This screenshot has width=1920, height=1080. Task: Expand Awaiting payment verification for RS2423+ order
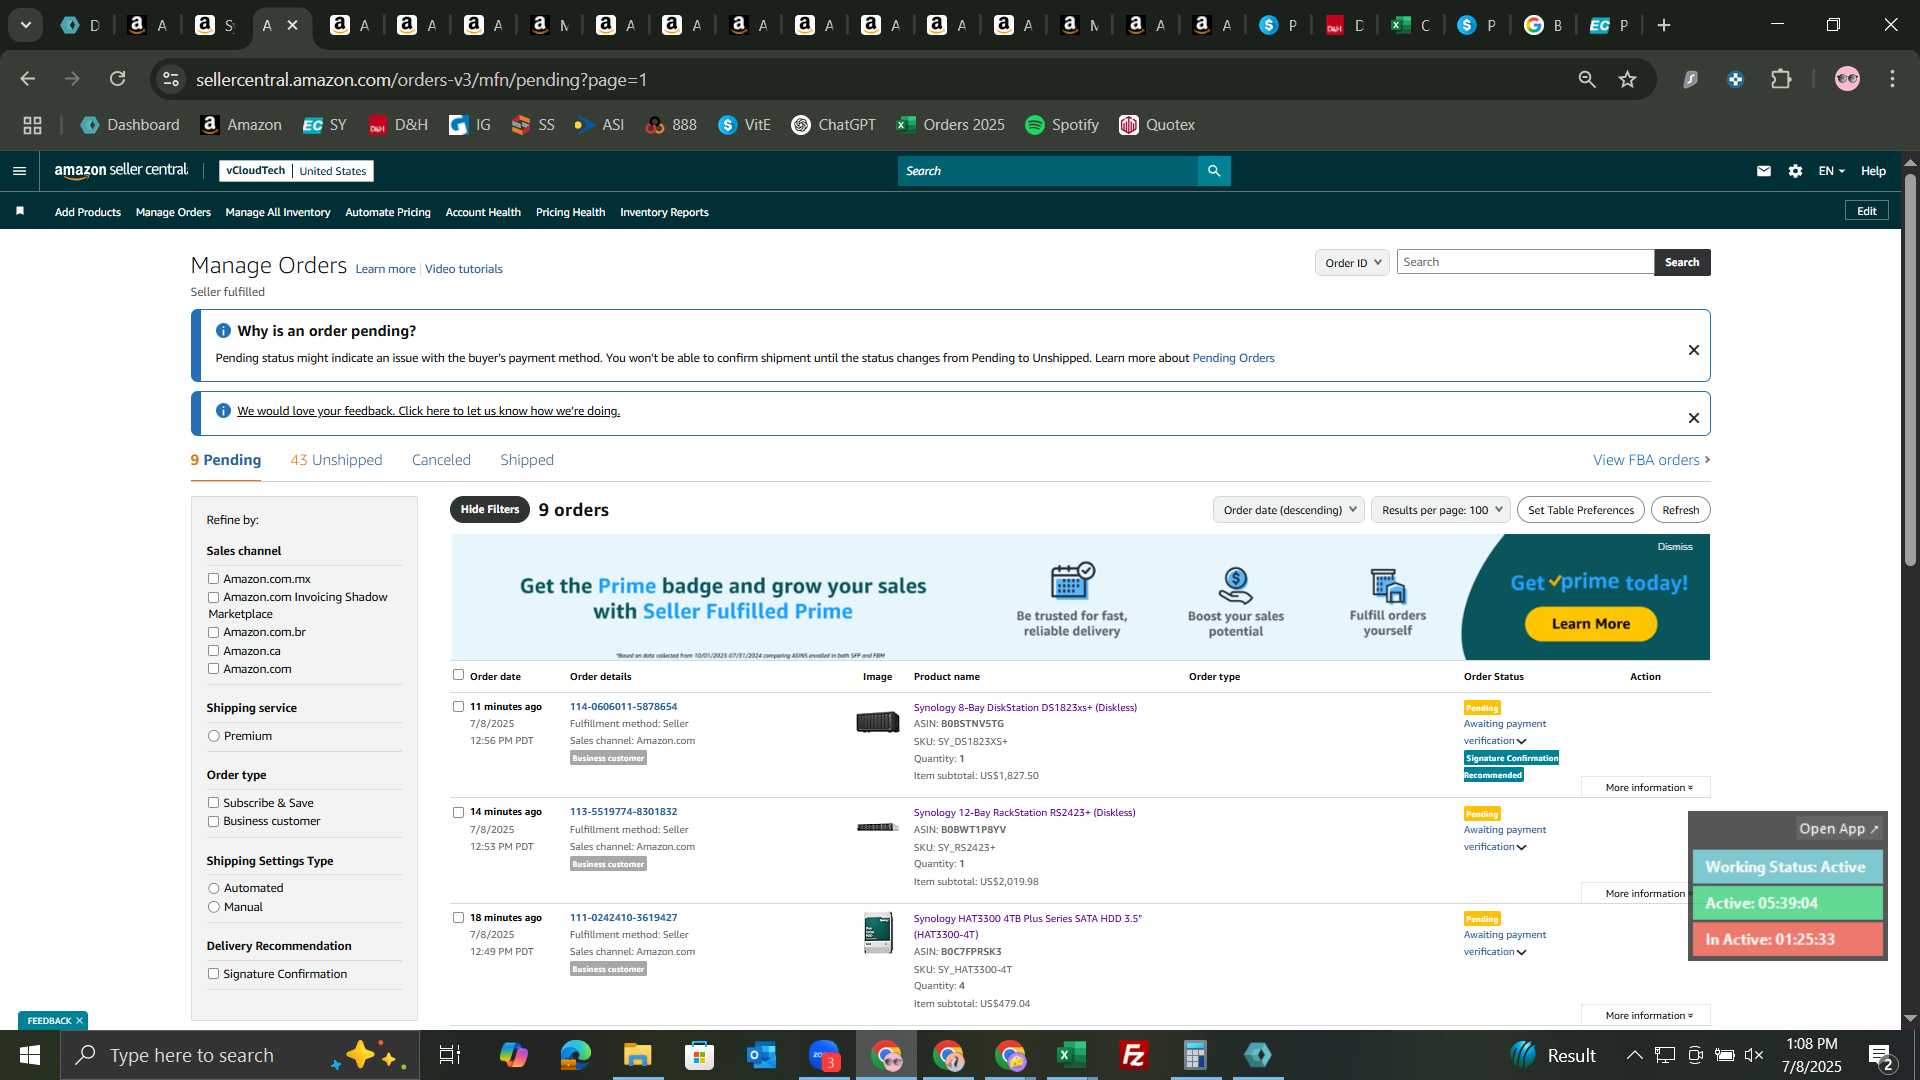(x=1504, y=838)
